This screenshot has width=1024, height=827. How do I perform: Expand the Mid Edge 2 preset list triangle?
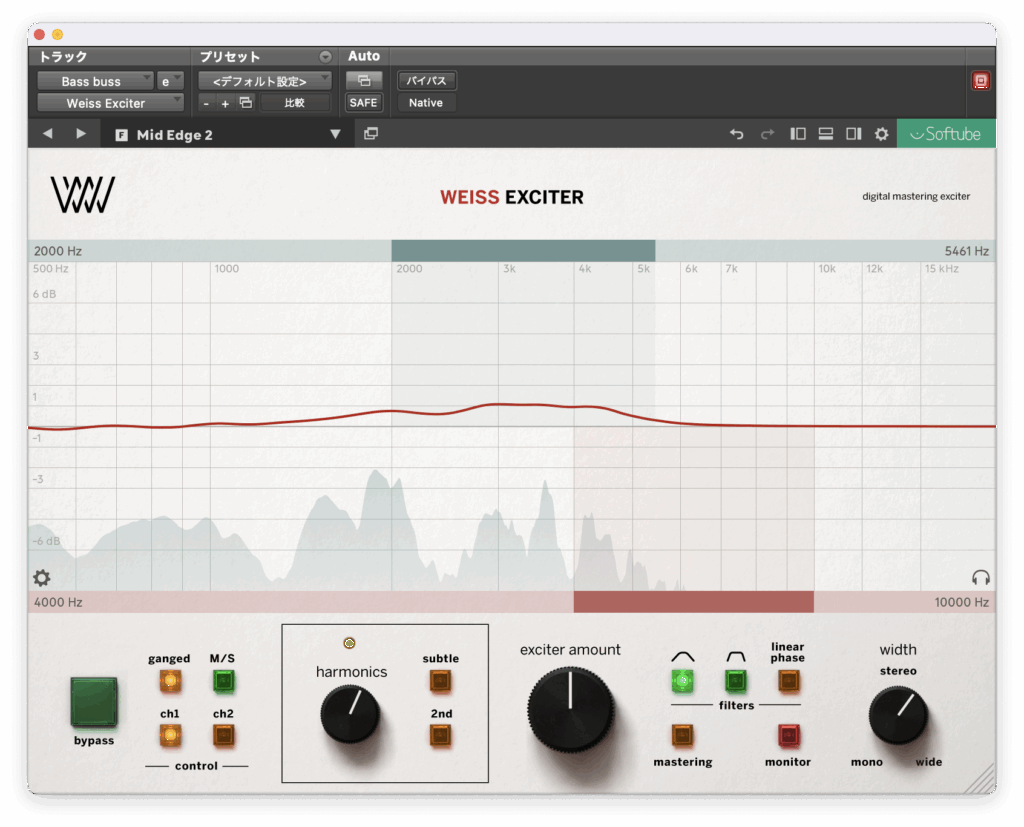[x=335, y=134]
